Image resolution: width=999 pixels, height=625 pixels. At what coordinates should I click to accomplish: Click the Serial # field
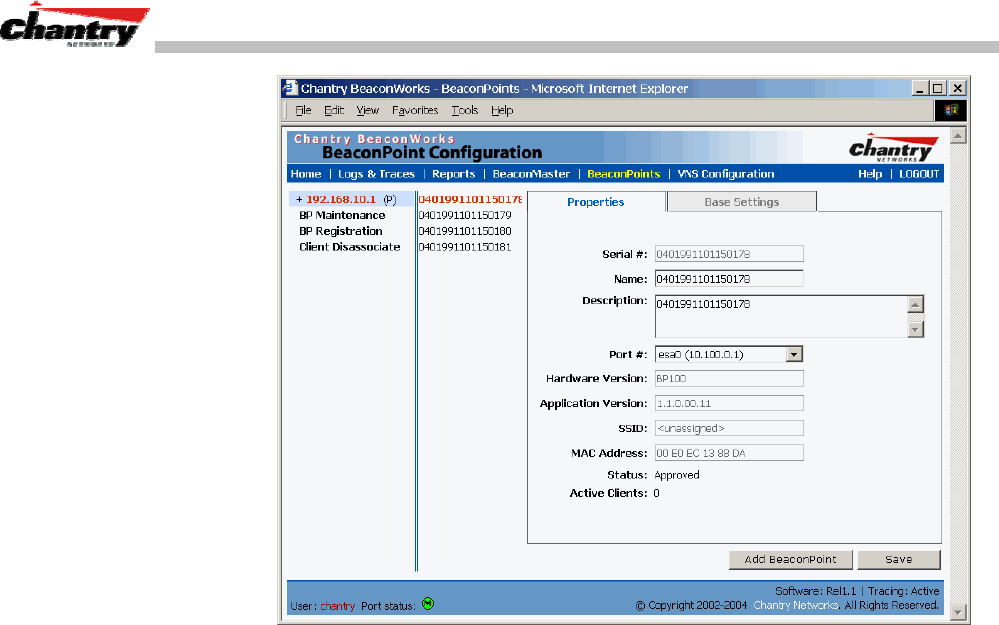click(729, 254)
